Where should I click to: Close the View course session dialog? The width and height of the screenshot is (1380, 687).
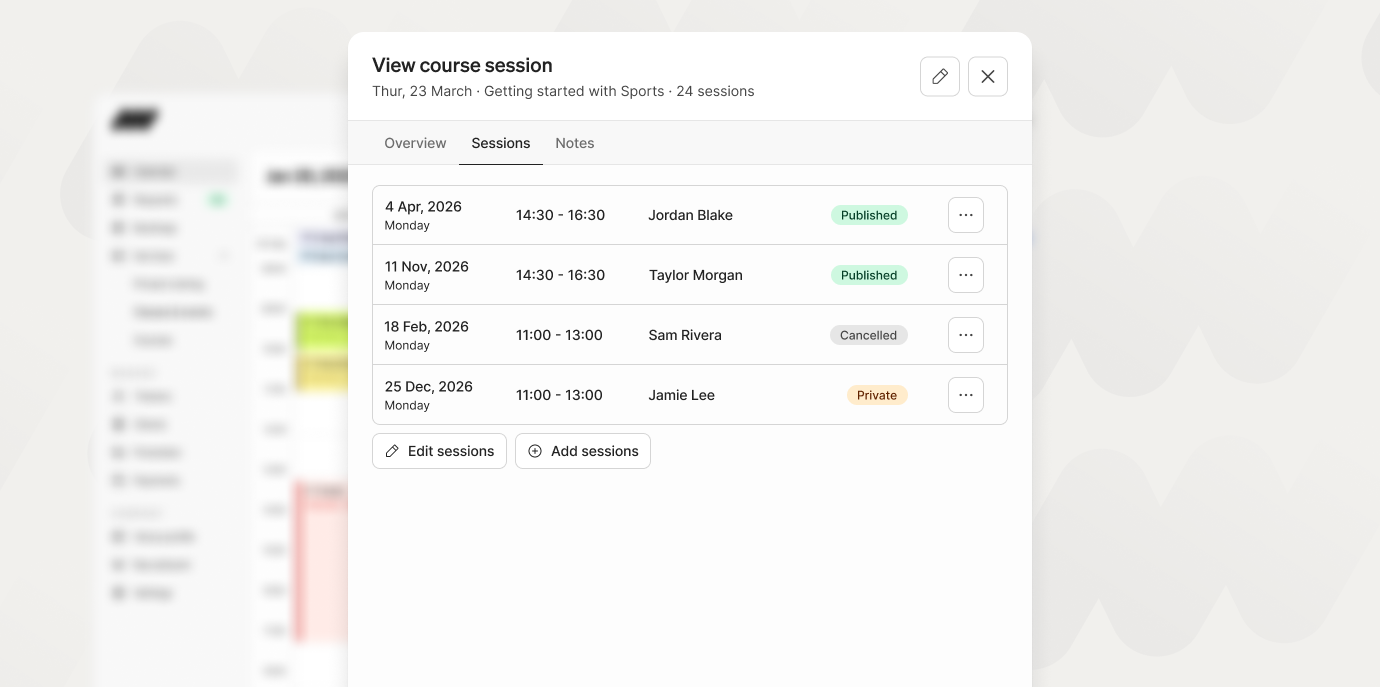(x=988, y=77)
